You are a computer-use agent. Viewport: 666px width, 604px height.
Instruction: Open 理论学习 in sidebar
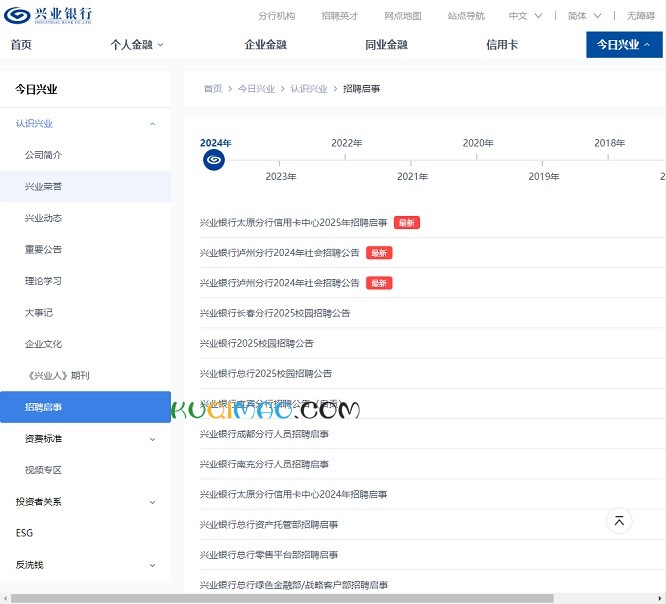pos(43,281)
